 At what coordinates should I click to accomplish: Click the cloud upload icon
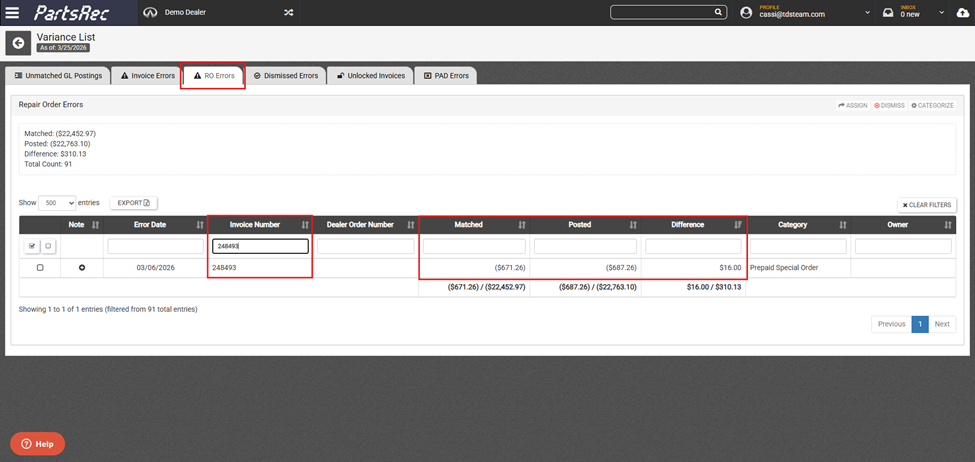point(962,12)
